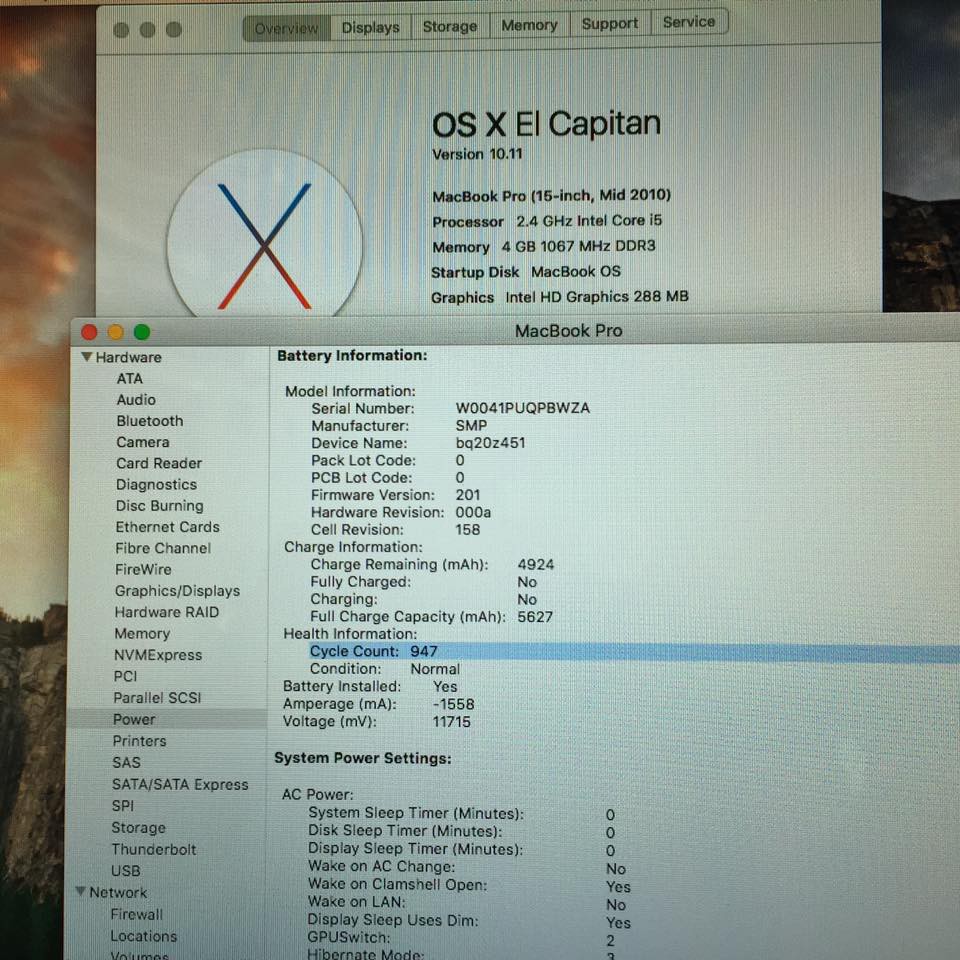Minimize the MacBook Pro window with yellow button
Screen dimensions: 960x960
click(x=116, y=332)
